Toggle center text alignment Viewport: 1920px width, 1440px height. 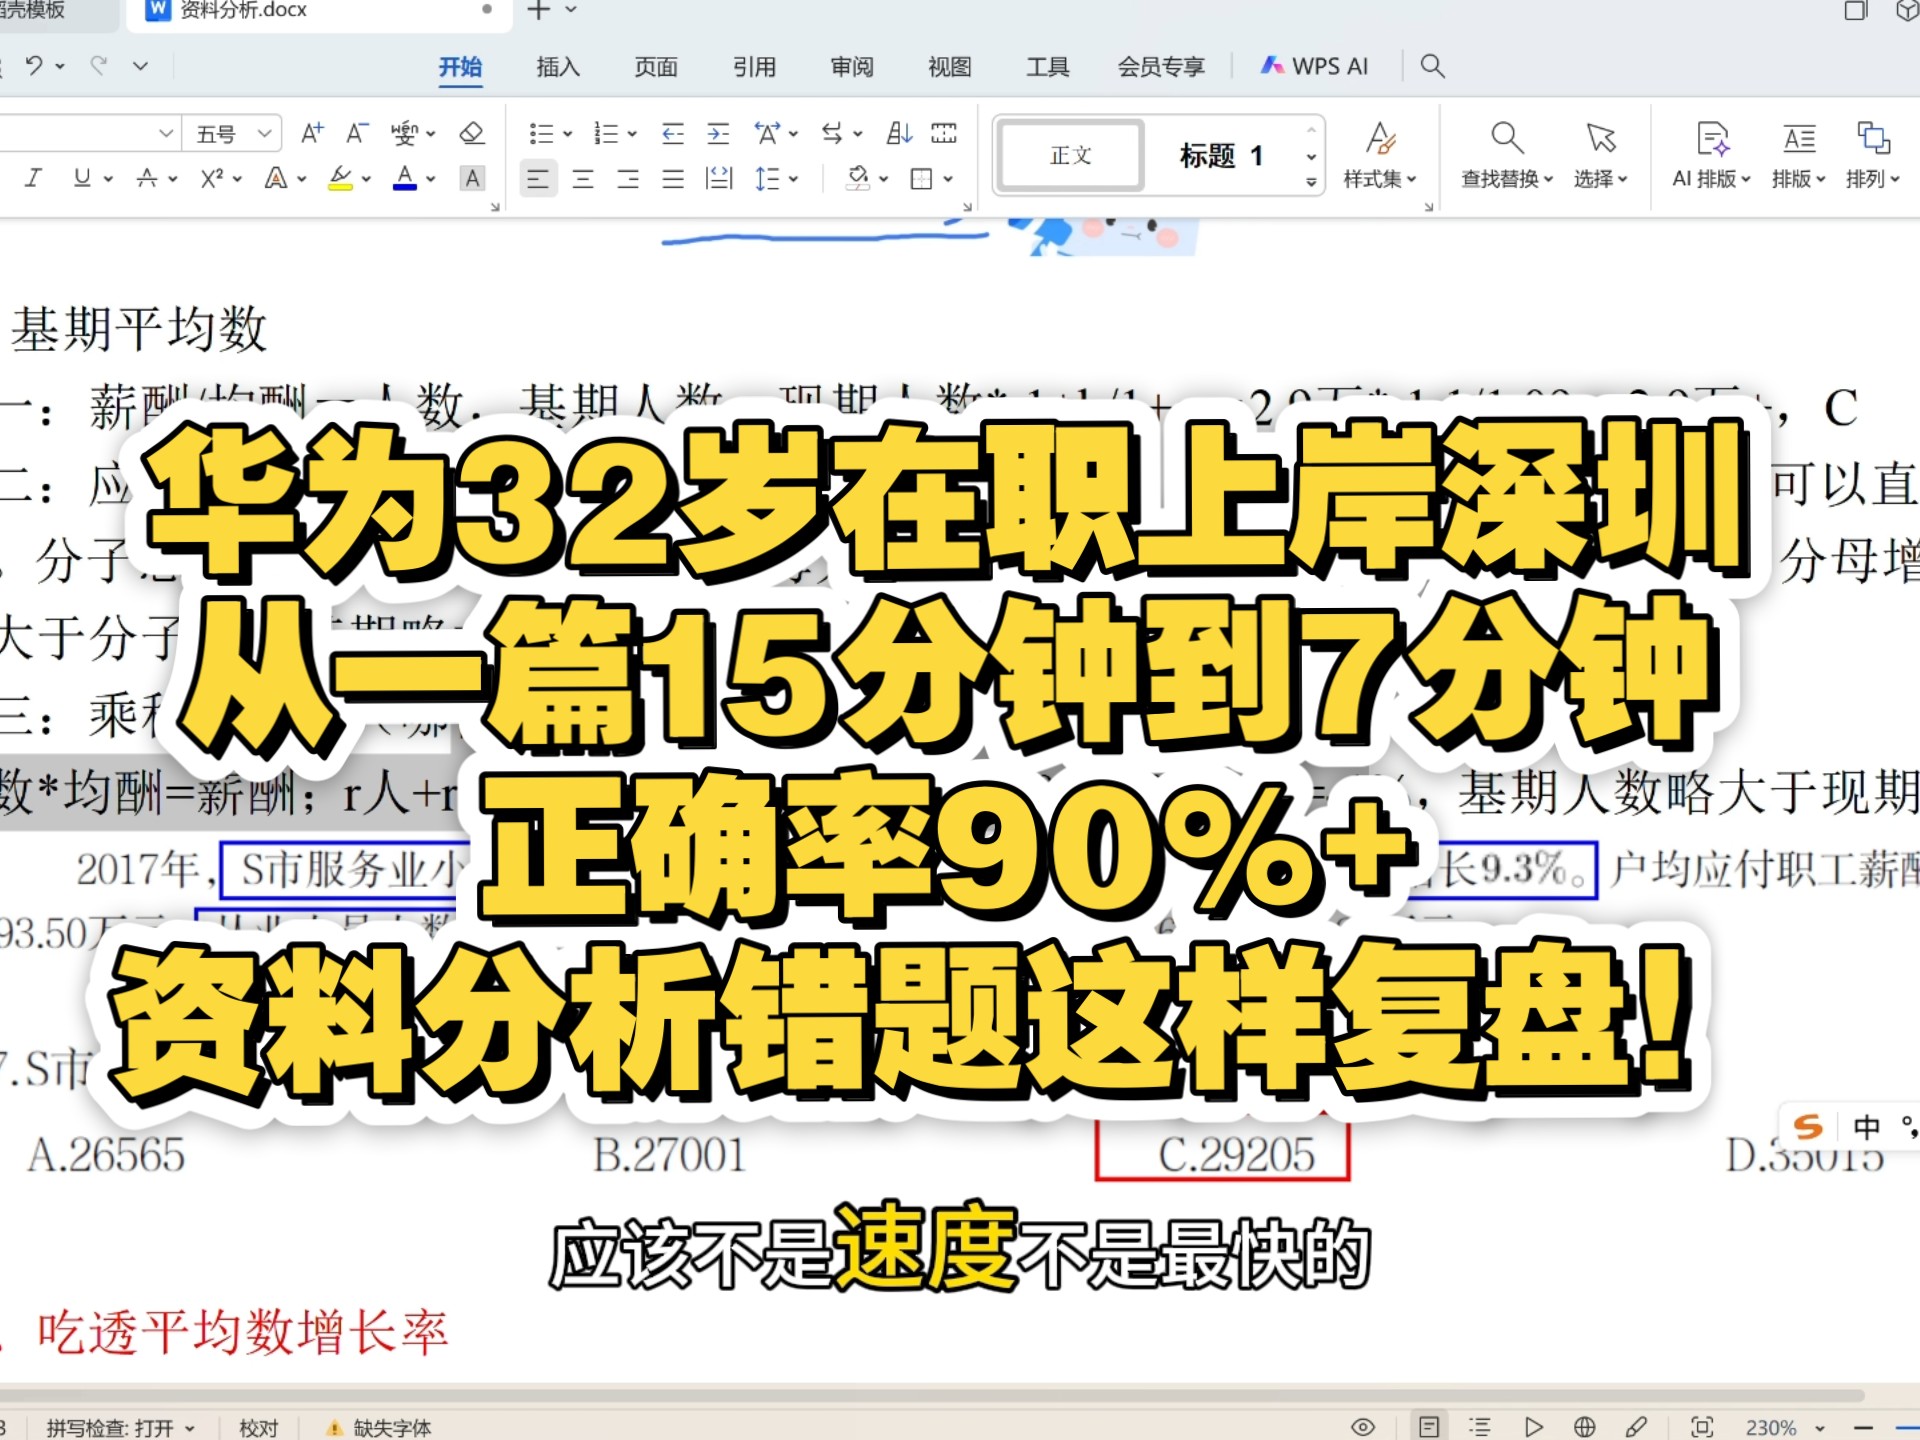[x=583, y=179]
